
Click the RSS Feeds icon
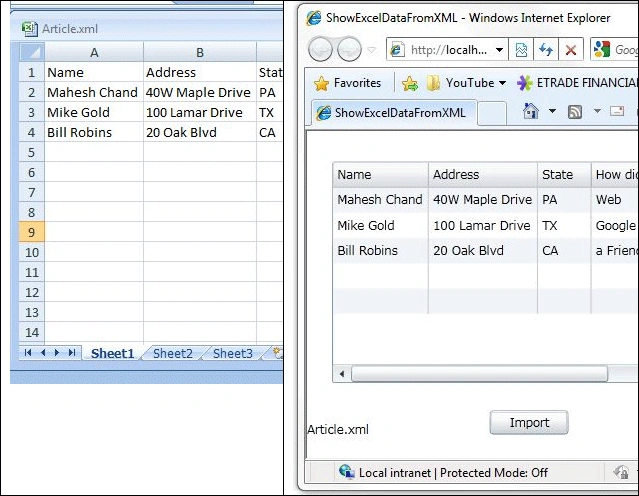point(575,112)
